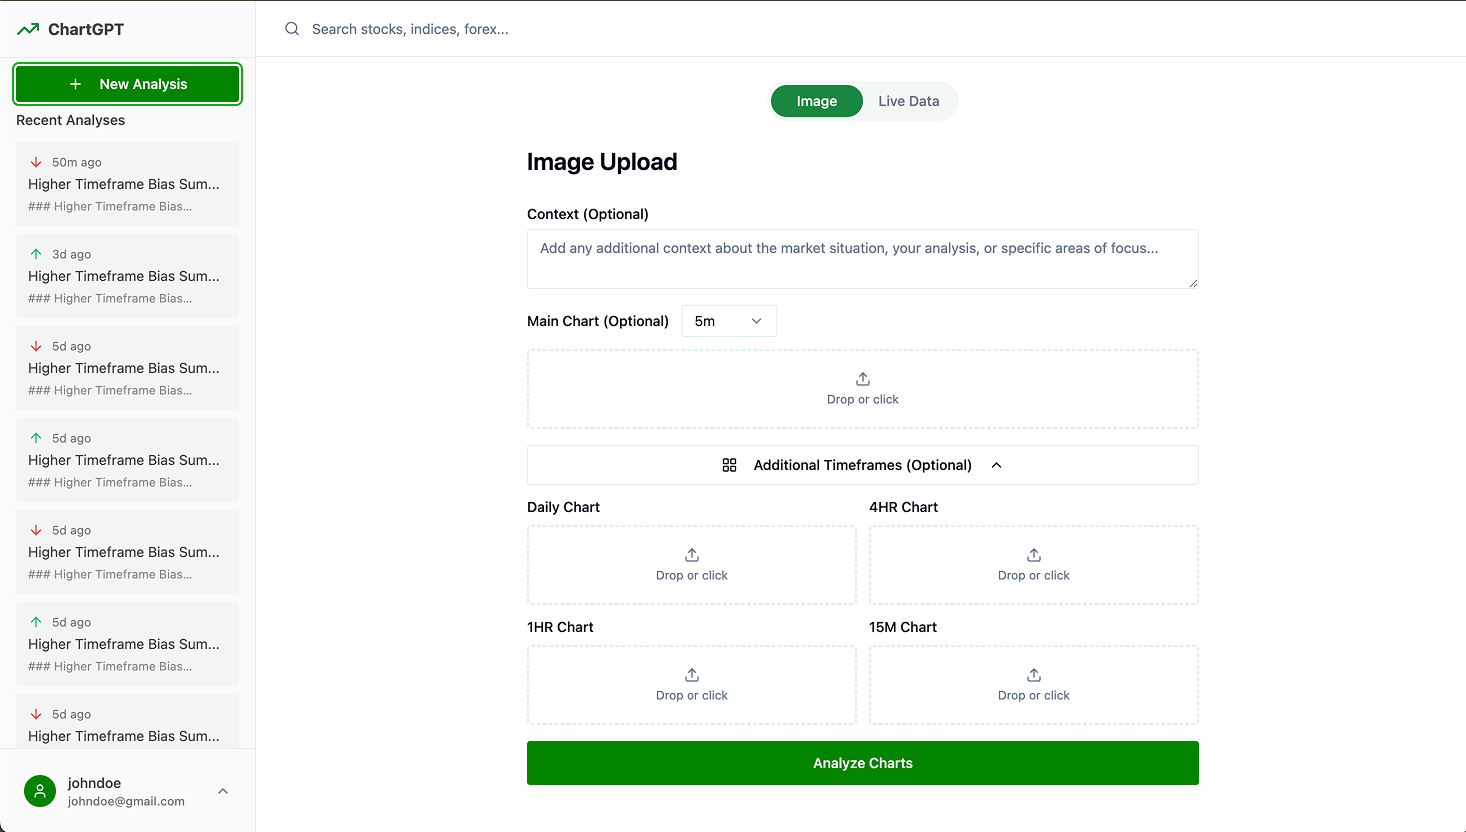This screenshot has width=1466, height=832.
Task: Click the Additional Timeframes (Optional) label
Action: tap(863, 465)
